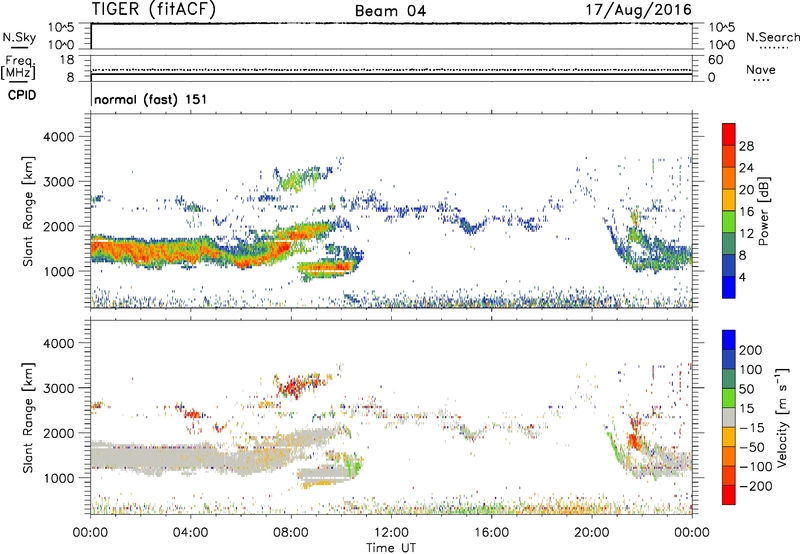
Task: Click the date '17/Aug/2016'
Action: [x=638, y=10]
